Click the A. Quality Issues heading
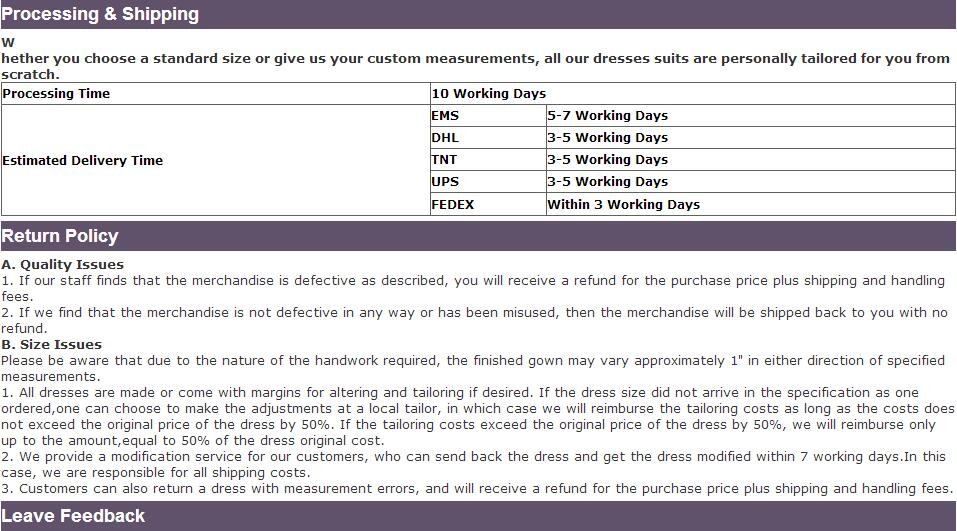Screen dimensions: 957x531 click(63, 264)
